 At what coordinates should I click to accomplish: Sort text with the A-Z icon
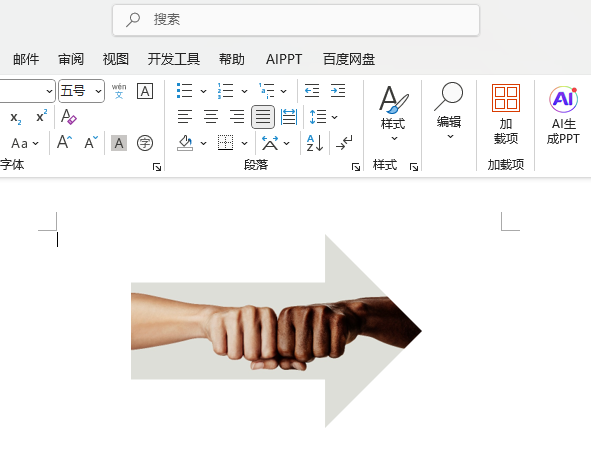tap(315, 143)
